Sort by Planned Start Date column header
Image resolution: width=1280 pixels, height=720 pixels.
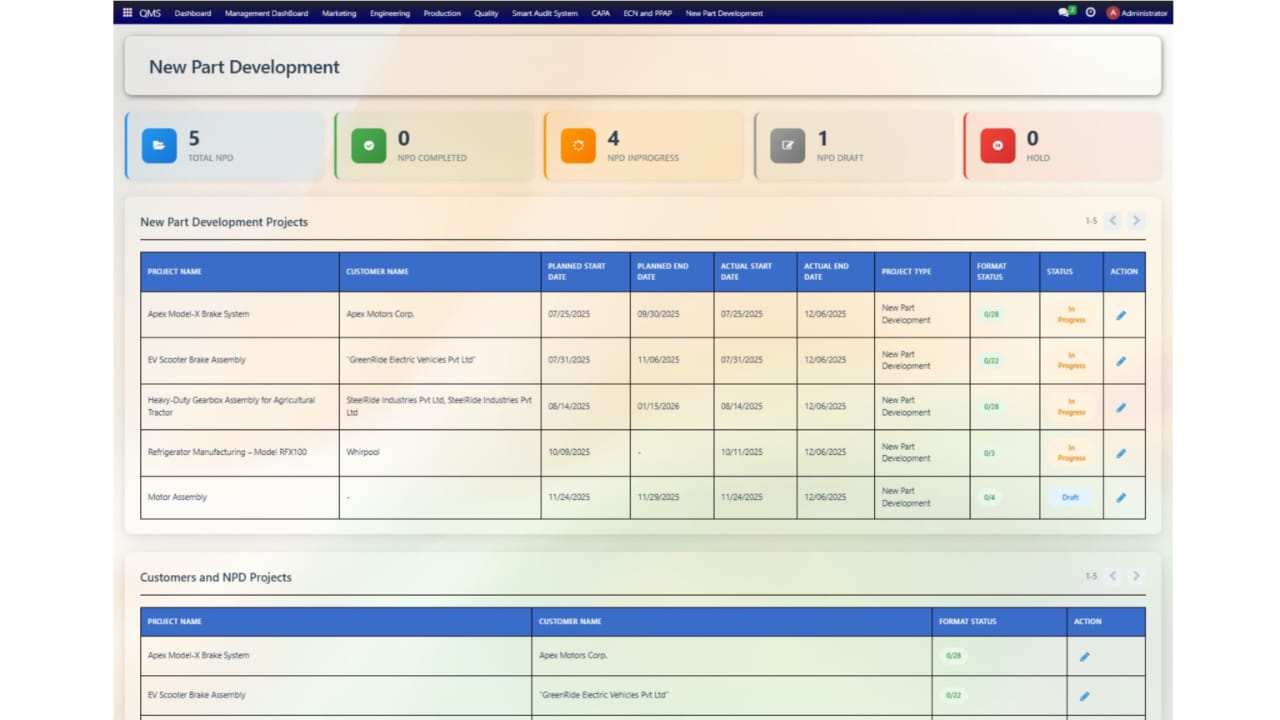(x=577, y=271)
